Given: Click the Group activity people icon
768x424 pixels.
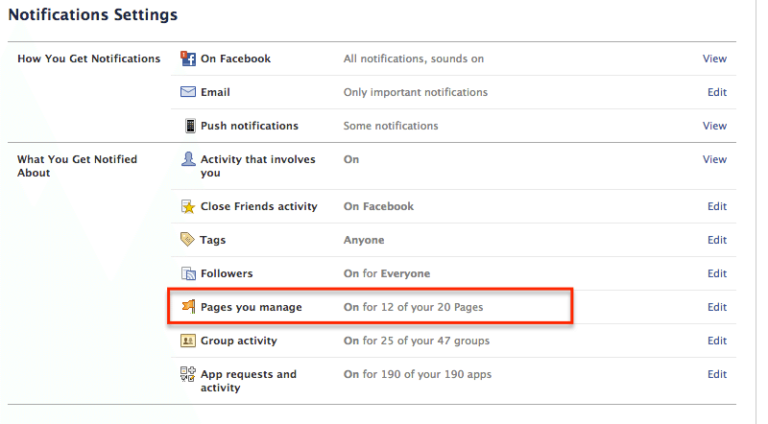Looking at the screenshot, I should tap(188, 340).
